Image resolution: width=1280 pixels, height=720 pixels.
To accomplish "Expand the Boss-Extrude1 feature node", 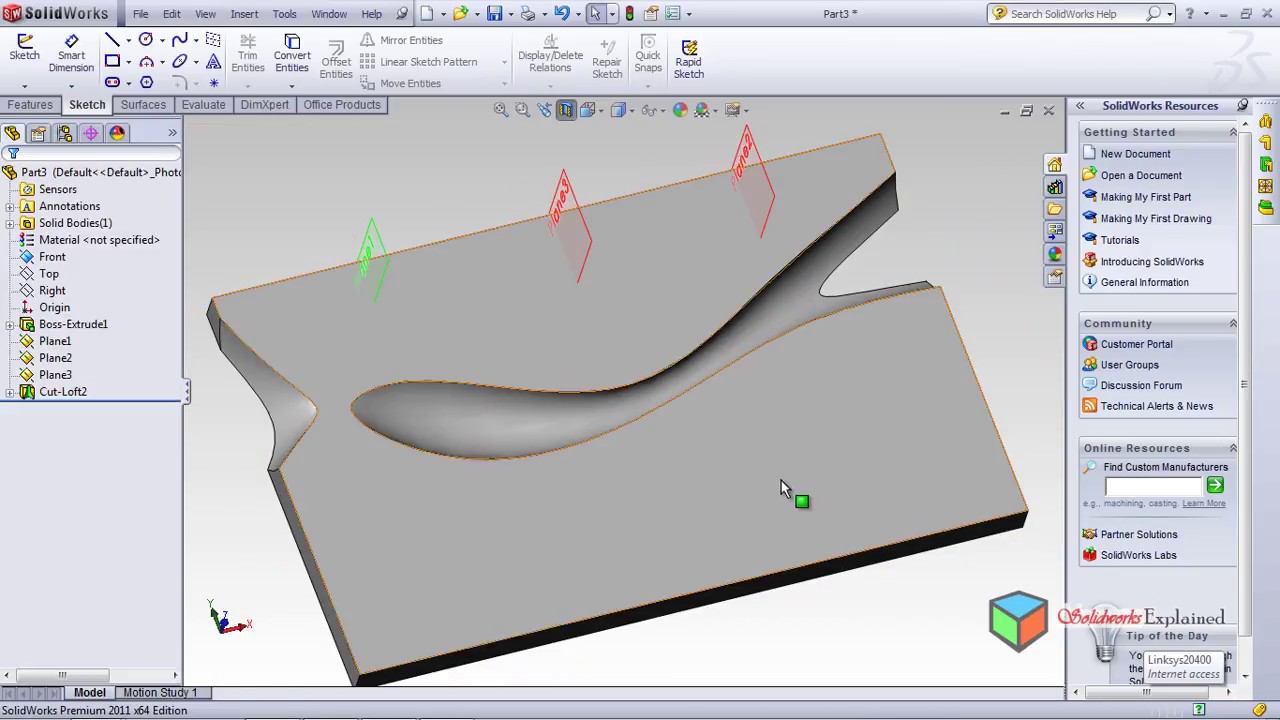I will (x=10, y=325).
